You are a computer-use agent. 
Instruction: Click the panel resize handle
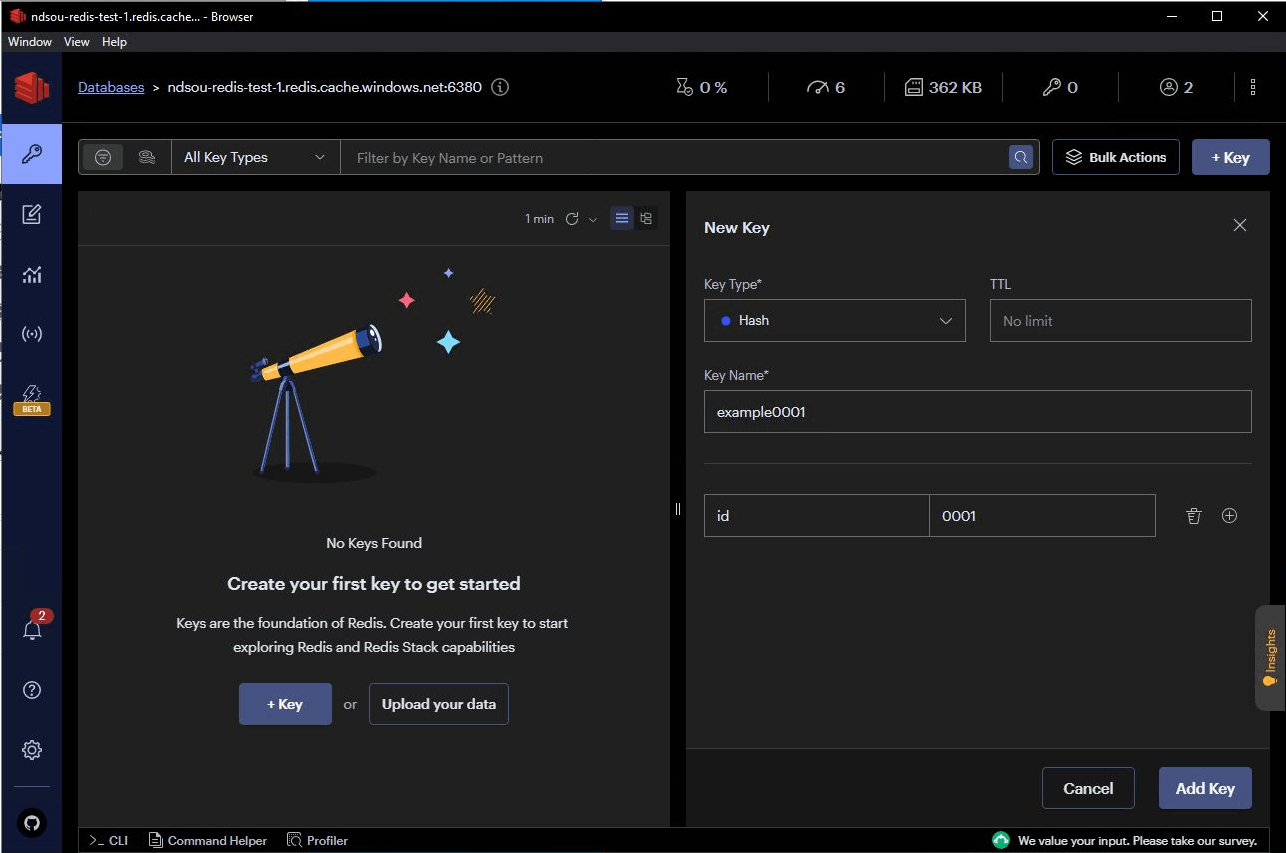tap(678, 508)
